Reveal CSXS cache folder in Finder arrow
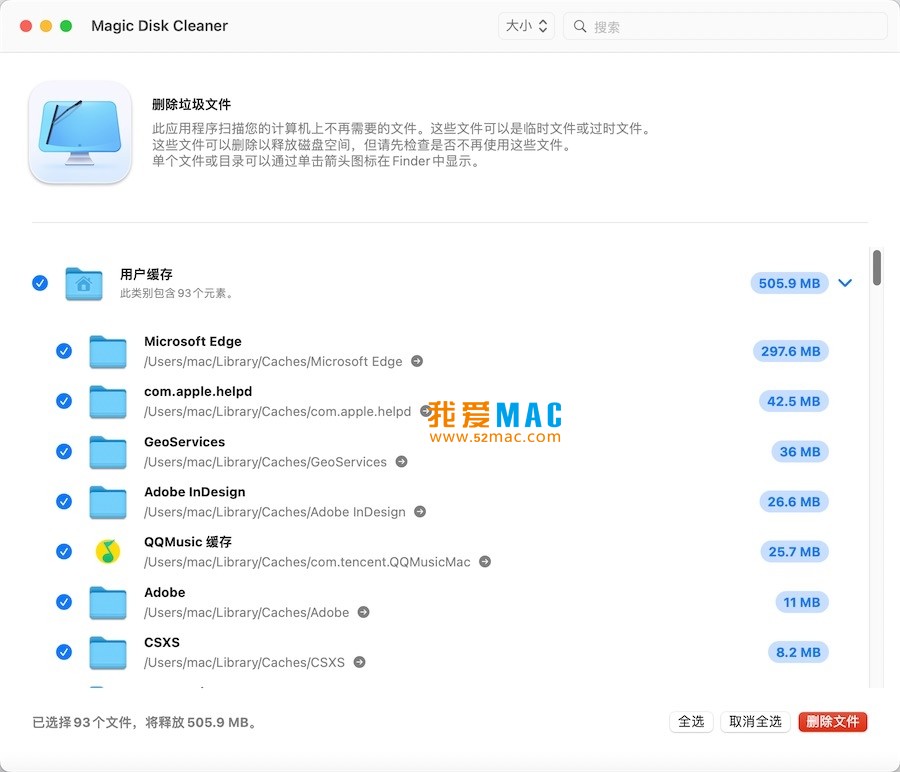The image size is (900, 772). pos(359,662)
